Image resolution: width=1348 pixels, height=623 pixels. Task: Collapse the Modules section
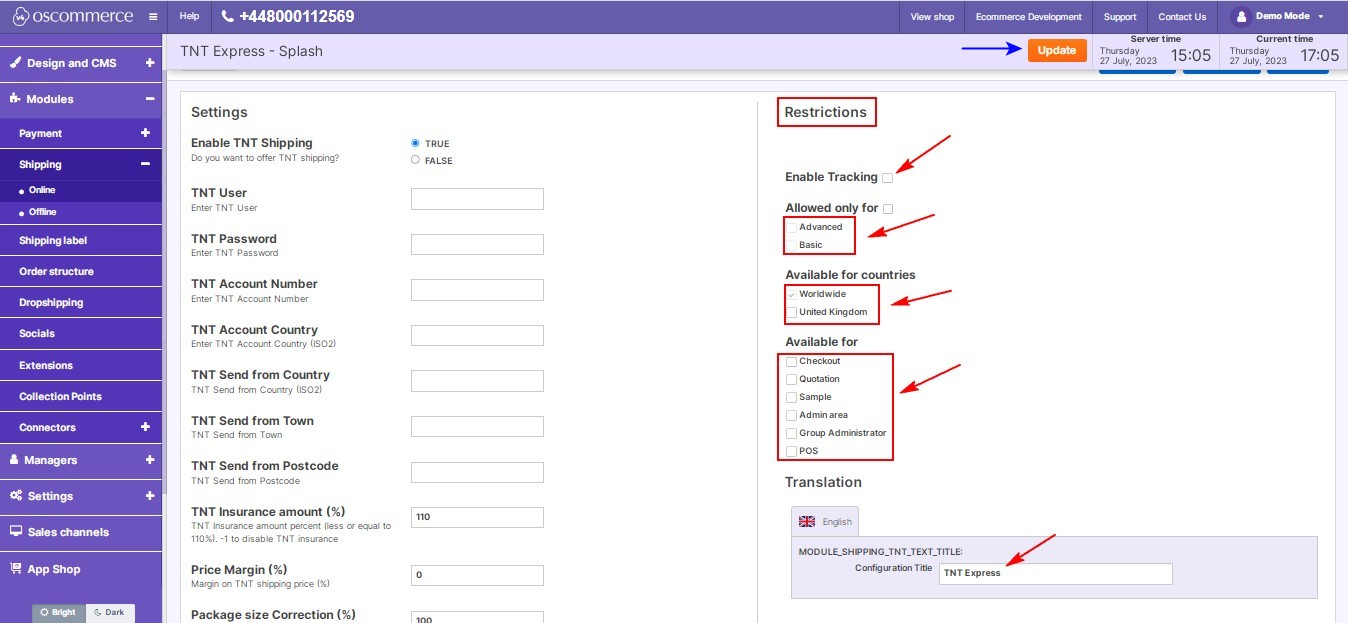coord(149,99)
